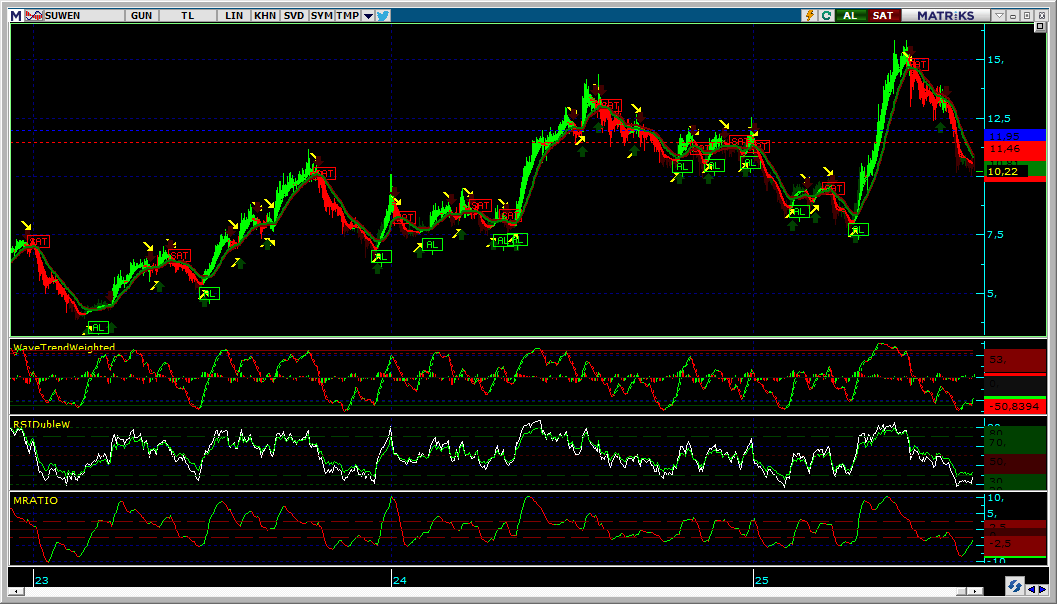Click the 25 year marker on the time axis
The height and width of the screenshot is (604, 1057).
(761, 580)
